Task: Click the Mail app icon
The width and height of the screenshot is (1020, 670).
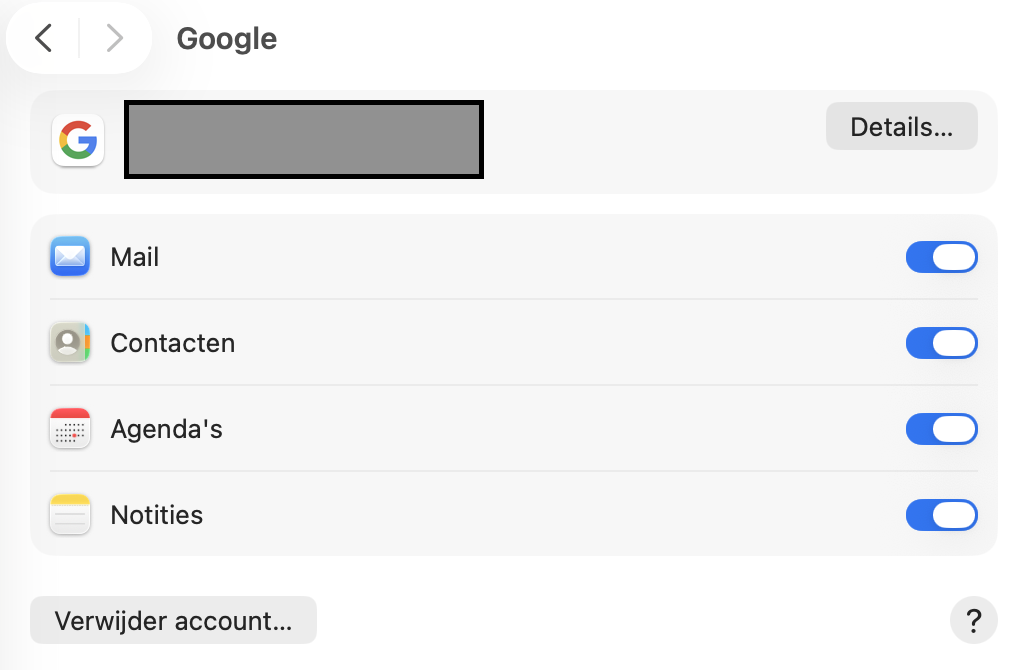Action: (x=69, y=257)
